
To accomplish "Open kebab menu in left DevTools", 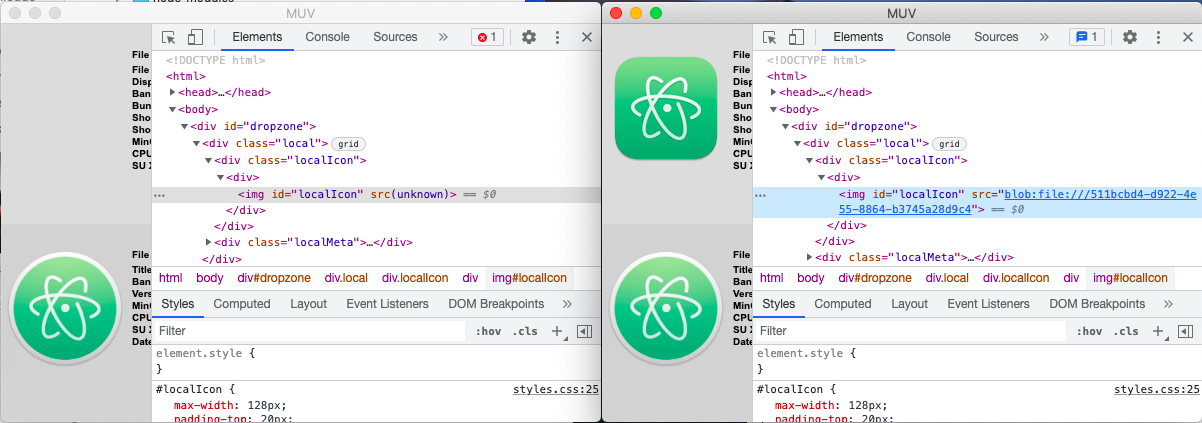I will point(558,37).
